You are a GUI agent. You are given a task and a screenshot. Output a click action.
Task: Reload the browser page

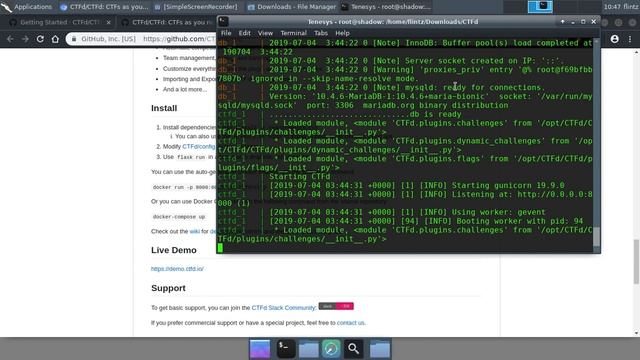pyautogui.click(x=40, y=39)
